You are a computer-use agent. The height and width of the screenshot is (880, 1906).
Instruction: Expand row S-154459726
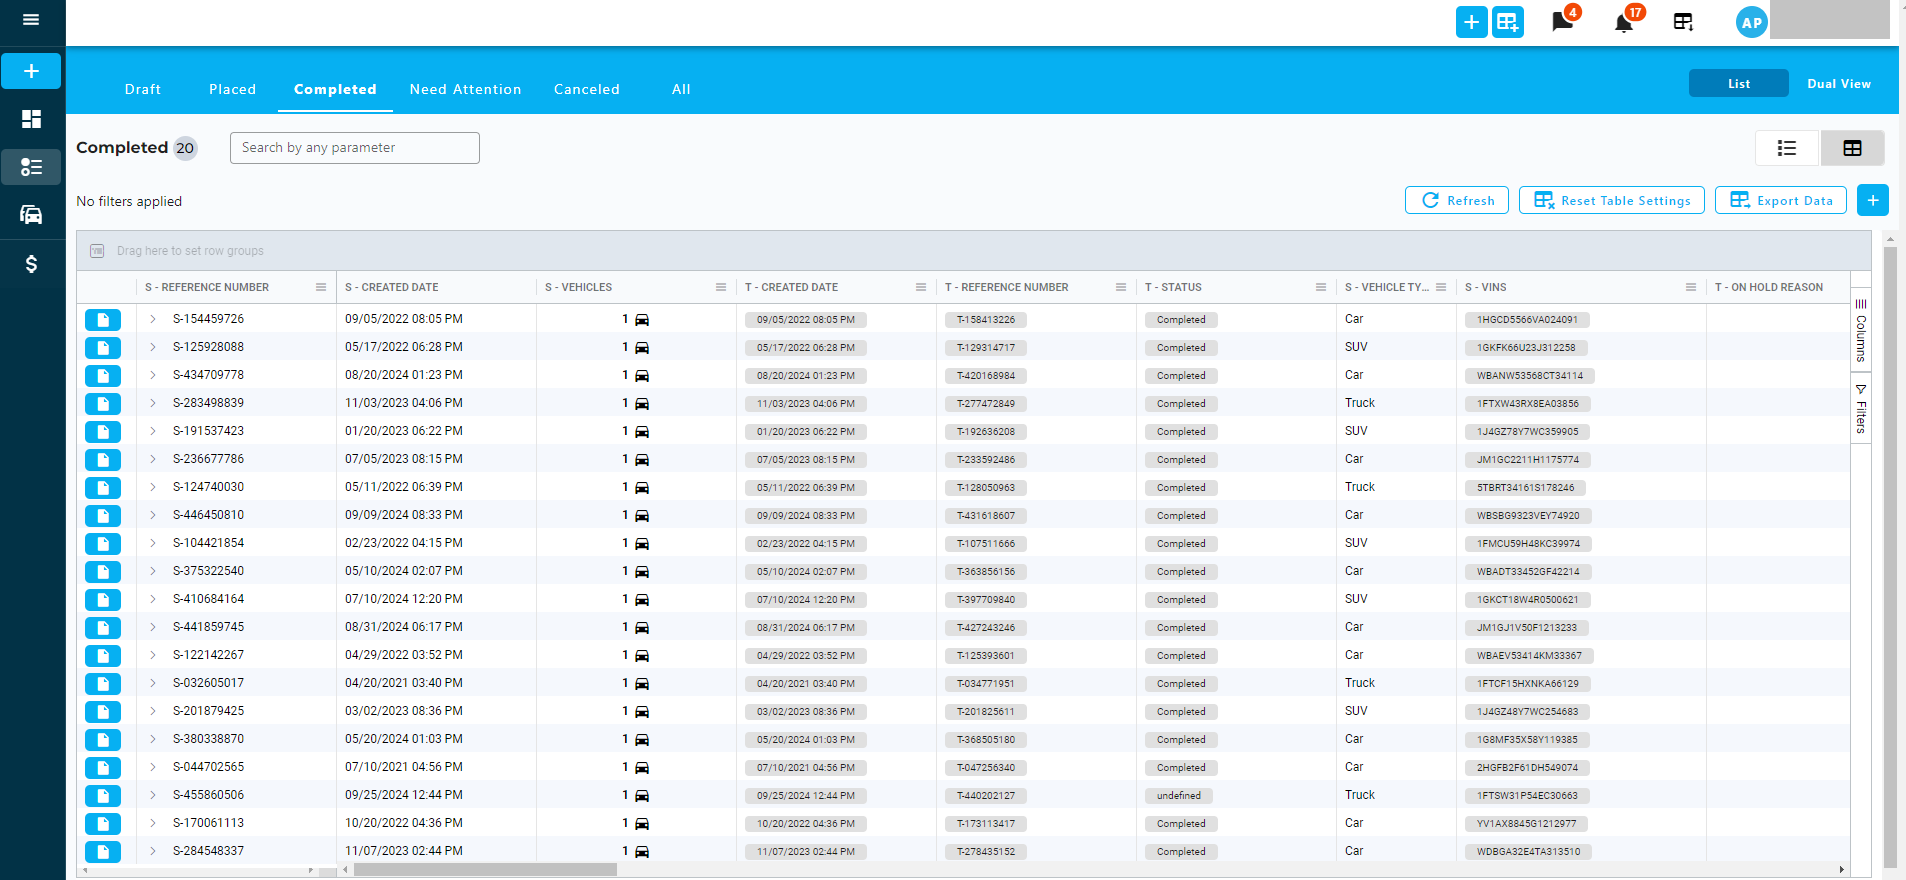pos(153,319)
